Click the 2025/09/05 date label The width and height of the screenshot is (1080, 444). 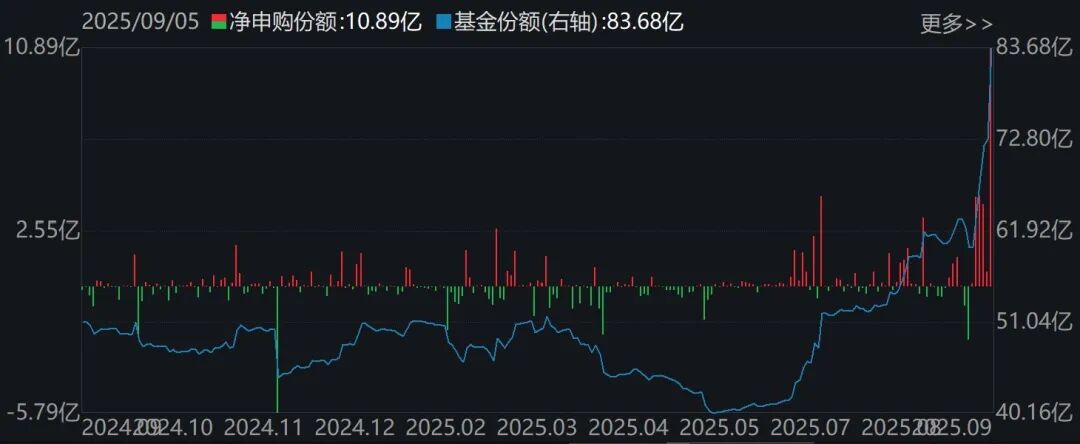pyautogui.click(x=141, y=21)
